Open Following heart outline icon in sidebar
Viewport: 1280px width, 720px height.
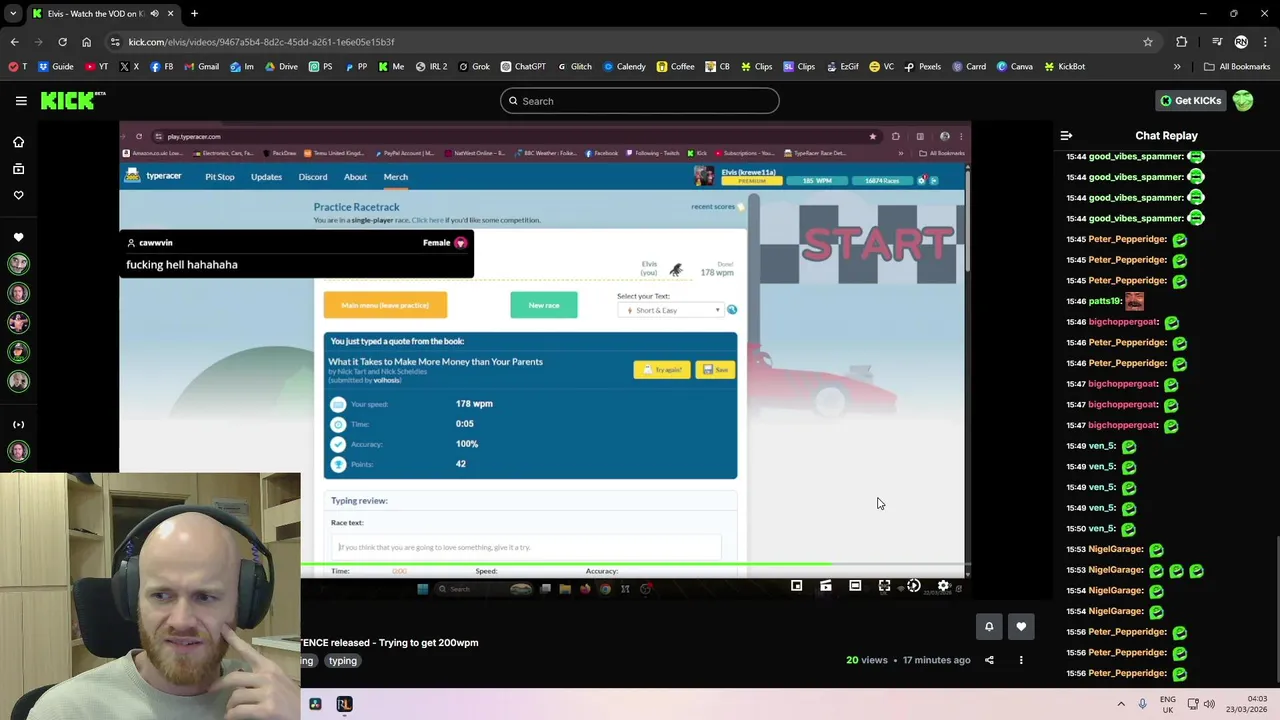click(x=18, y=195)
